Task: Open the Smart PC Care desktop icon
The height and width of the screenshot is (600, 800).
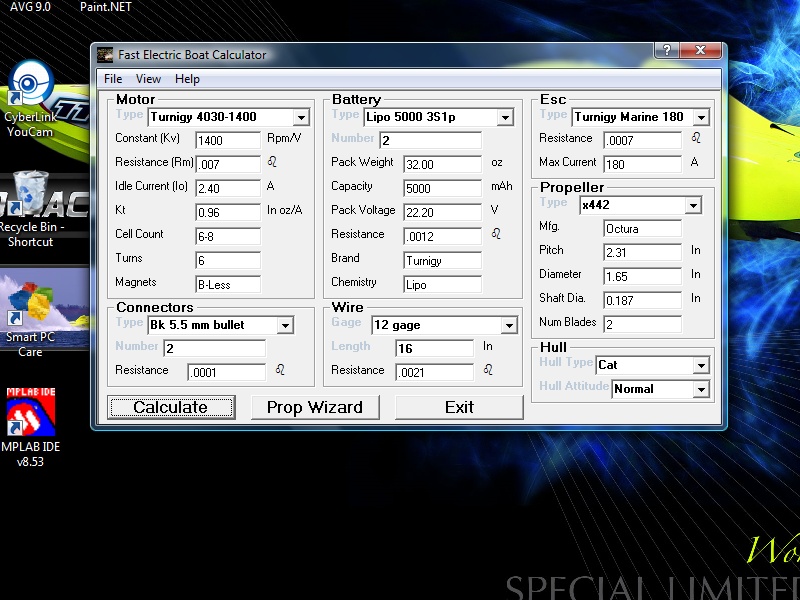Action: click(x=30, y=303)
